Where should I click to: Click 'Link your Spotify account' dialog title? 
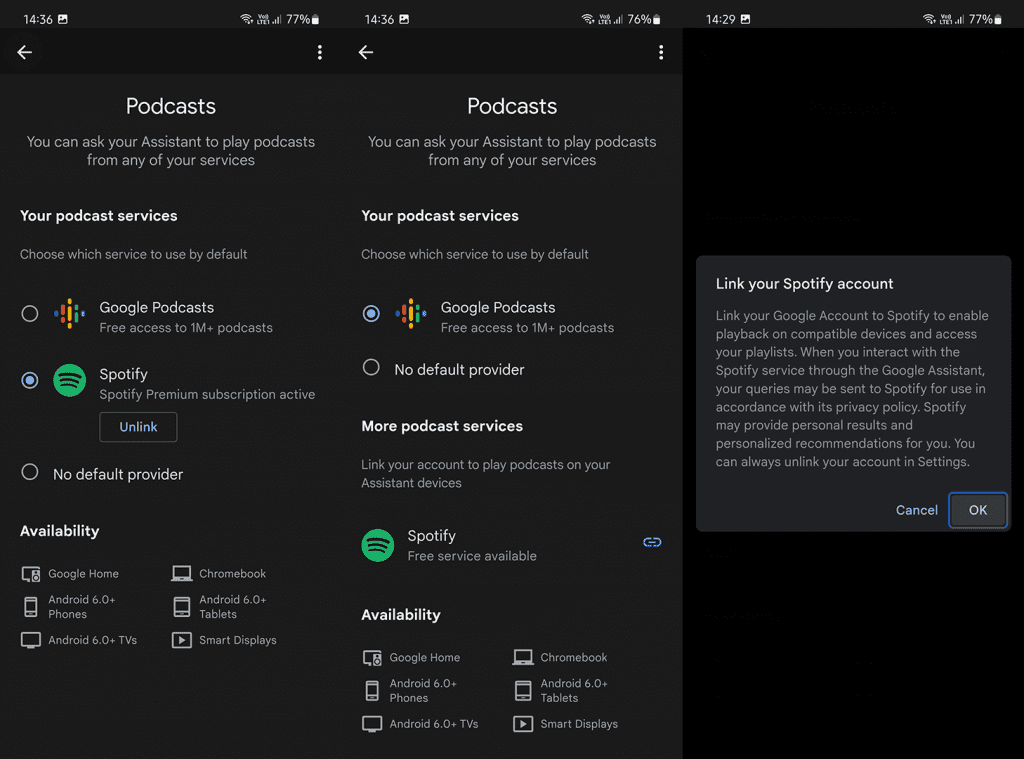(x=804, y=283)
